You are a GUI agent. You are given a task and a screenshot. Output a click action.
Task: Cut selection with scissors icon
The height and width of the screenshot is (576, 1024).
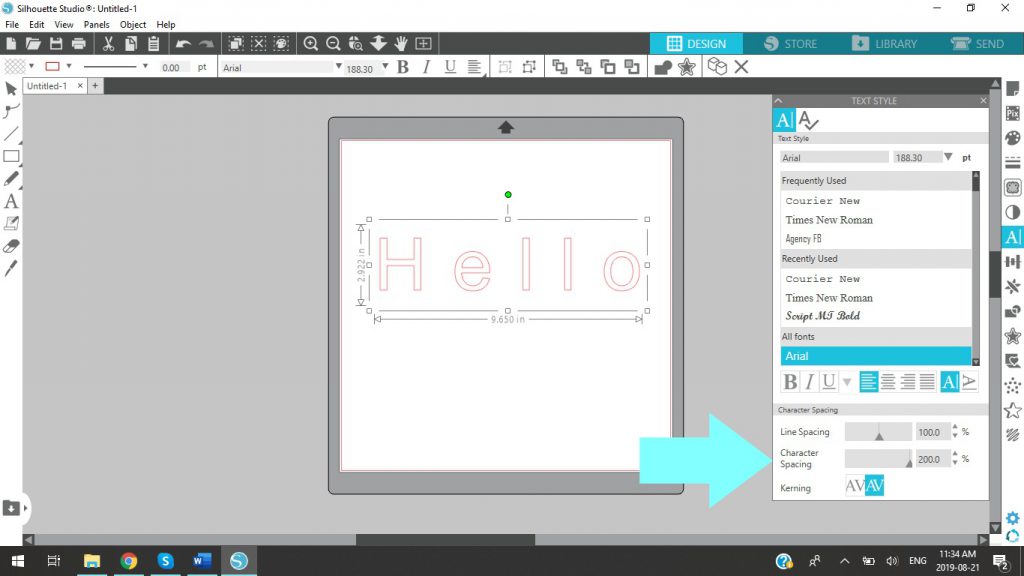pos(108,44)
